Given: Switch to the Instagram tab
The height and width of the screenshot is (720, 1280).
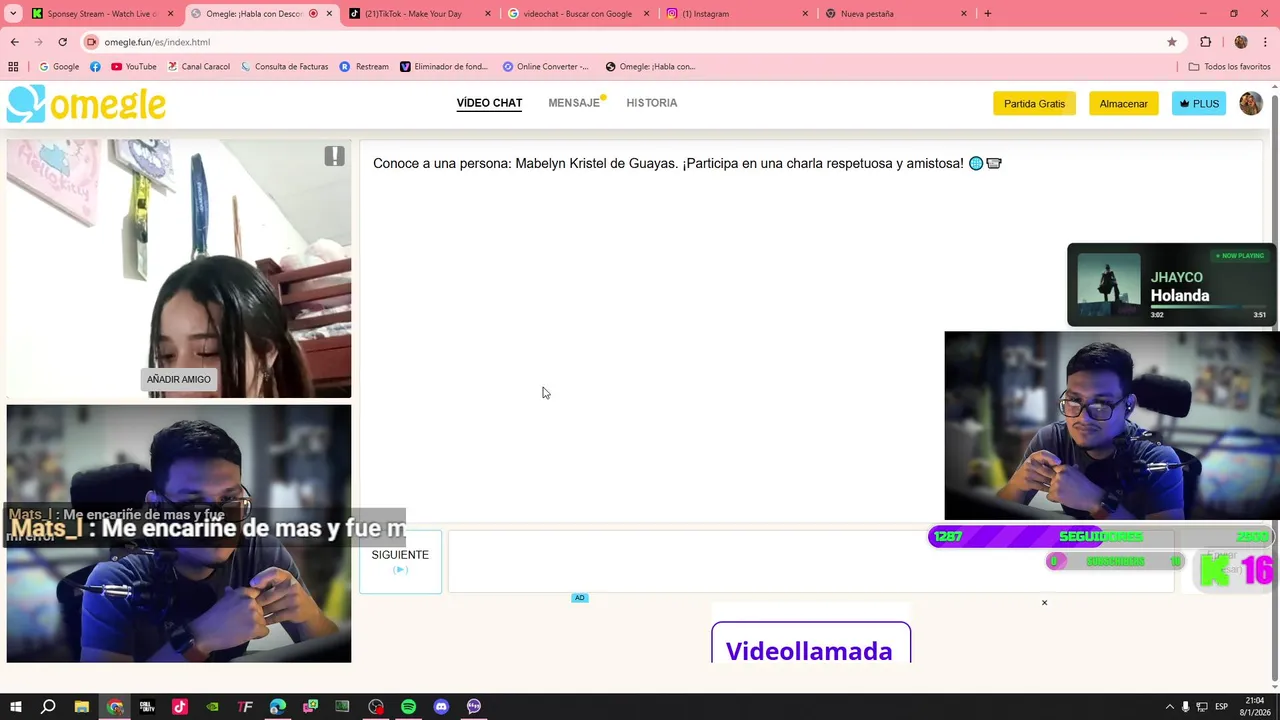Looking at the screenshot, I should click(x=738, y=14).
